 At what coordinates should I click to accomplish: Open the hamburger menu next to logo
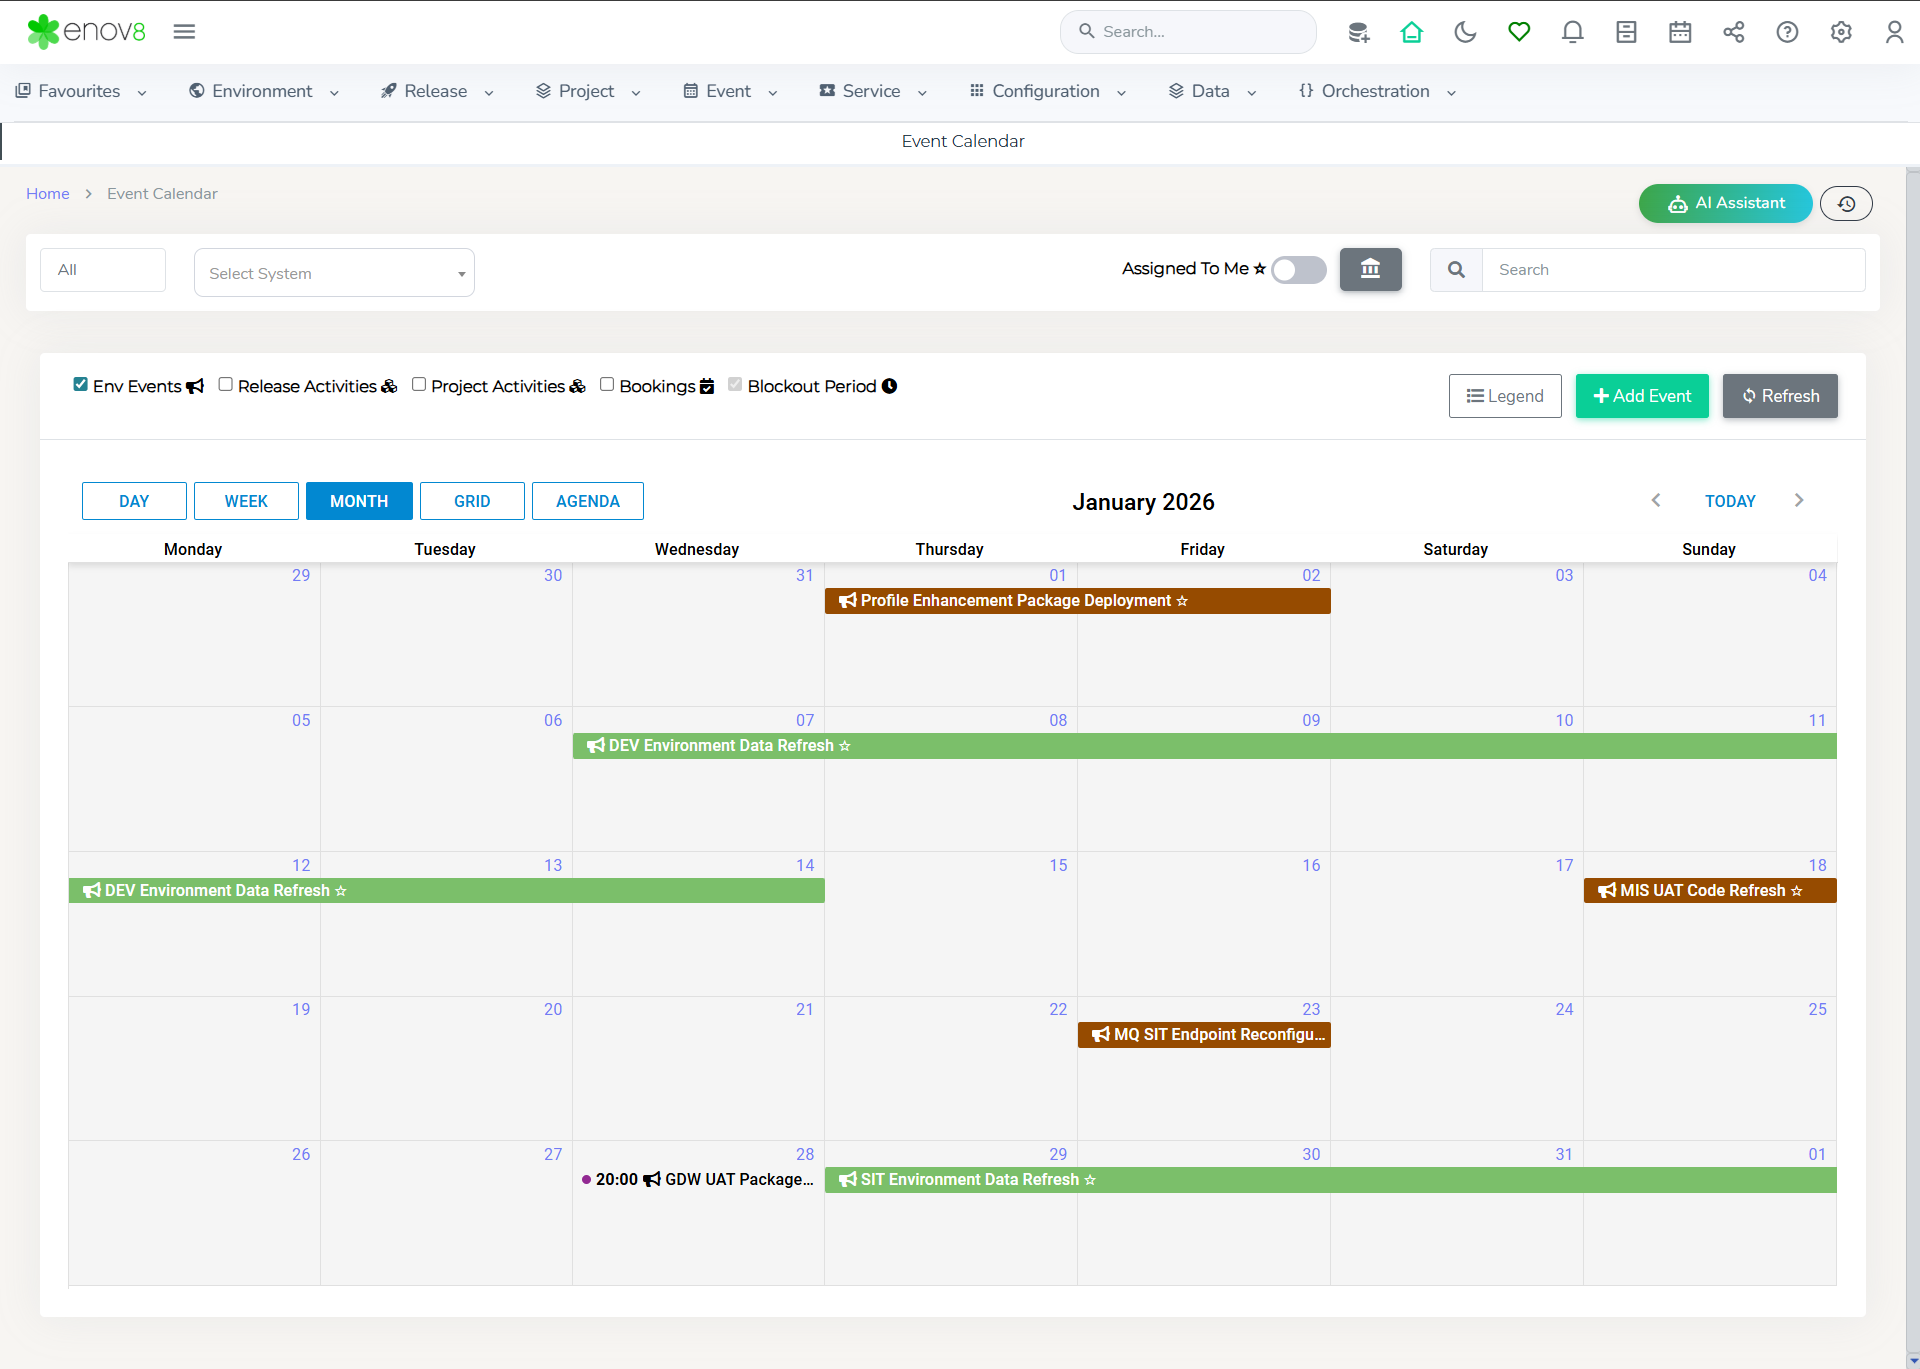(x=184, y=32)
